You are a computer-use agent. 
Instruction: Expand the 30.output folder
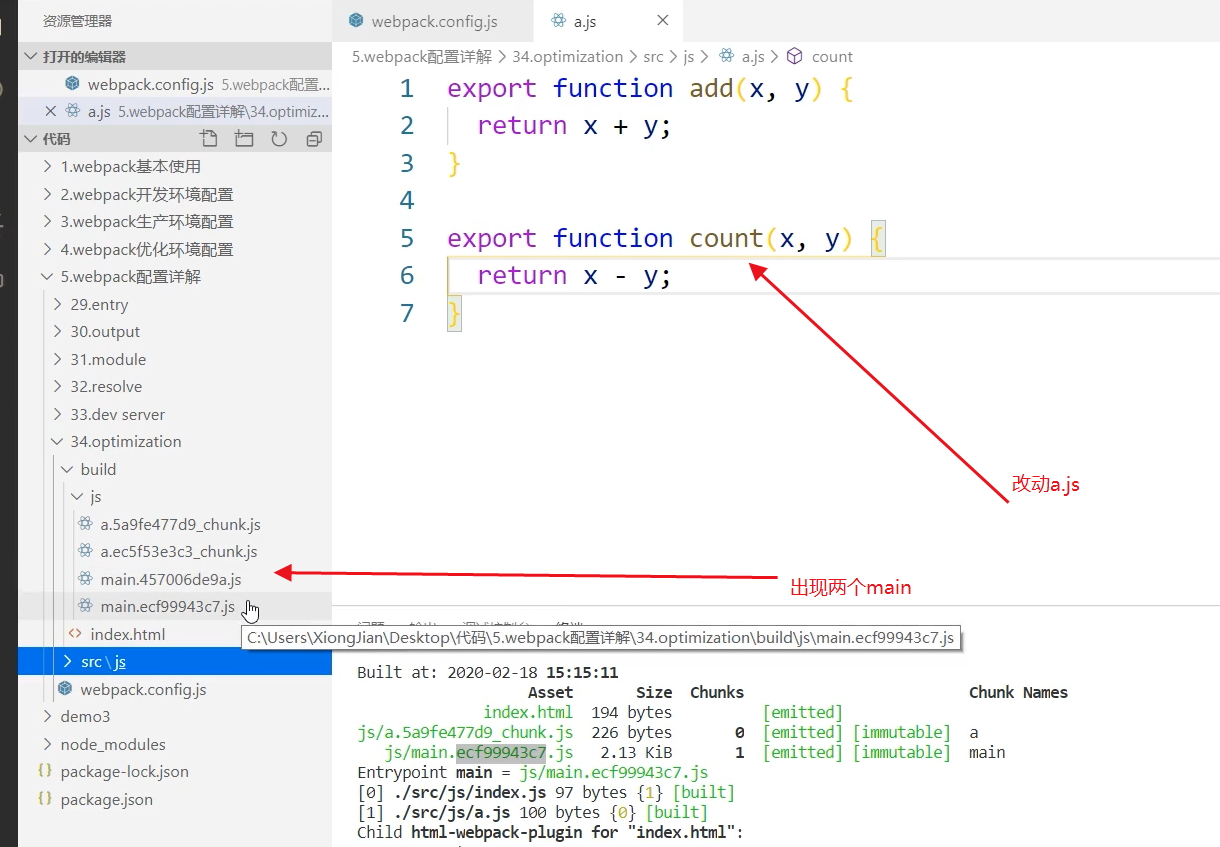175,331
